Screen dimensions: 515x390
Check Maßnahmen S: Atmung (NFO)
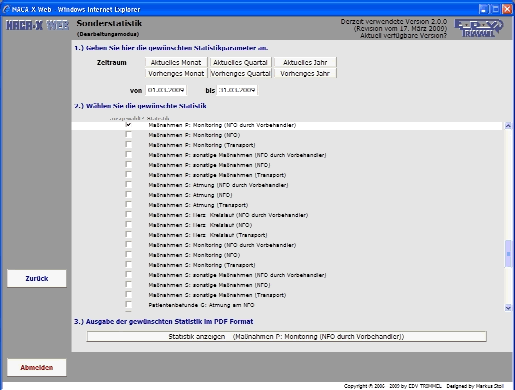point(129,195)
